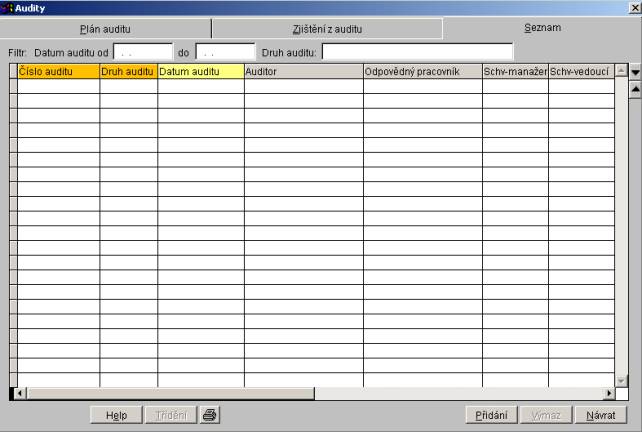Viewport: 642px width, 432px height.
Task: Select the Datum auditu column header
Action: [x=200, y=72]
